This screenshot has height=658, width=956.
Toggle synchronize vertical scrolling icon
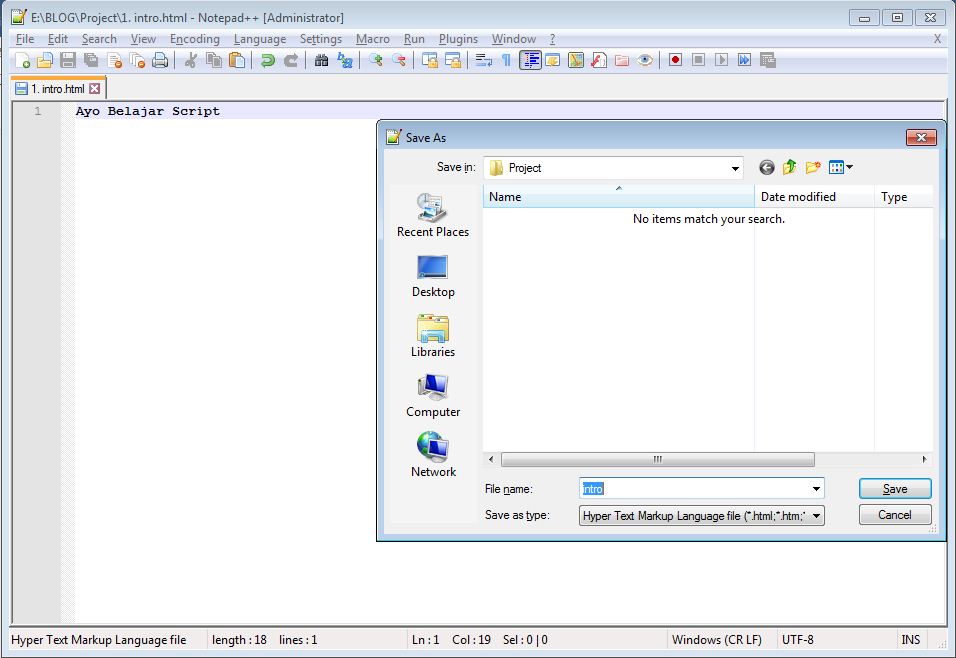pyautogui.click(x=430, y=60)
